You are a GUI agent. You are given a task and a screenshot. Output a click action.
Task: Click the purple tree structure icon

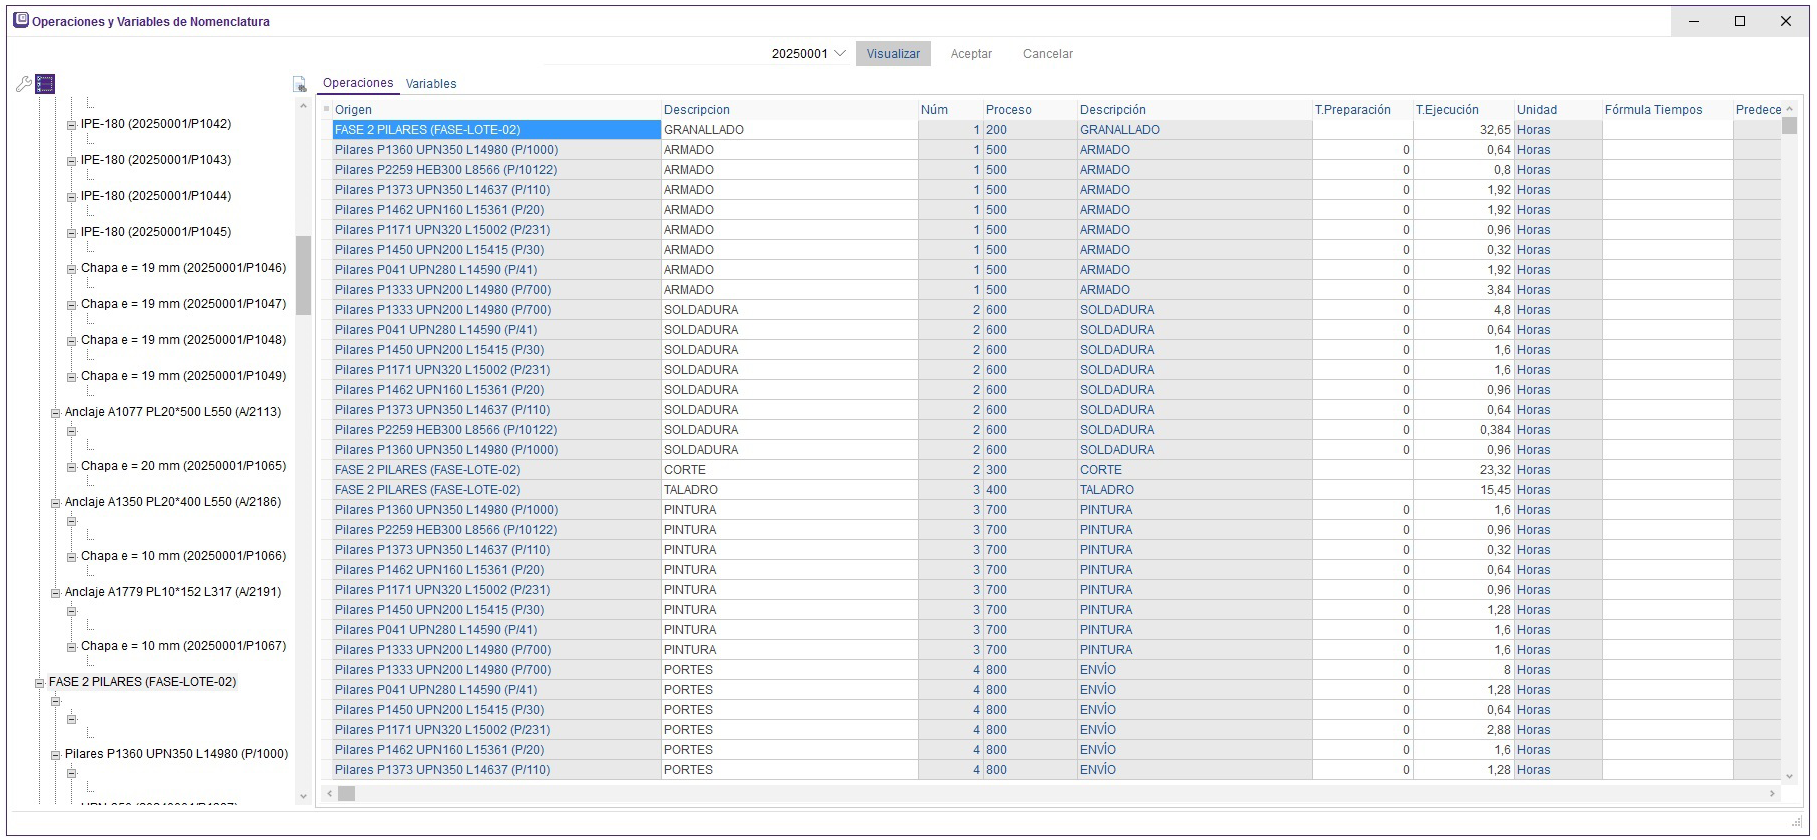pos(45,84)
